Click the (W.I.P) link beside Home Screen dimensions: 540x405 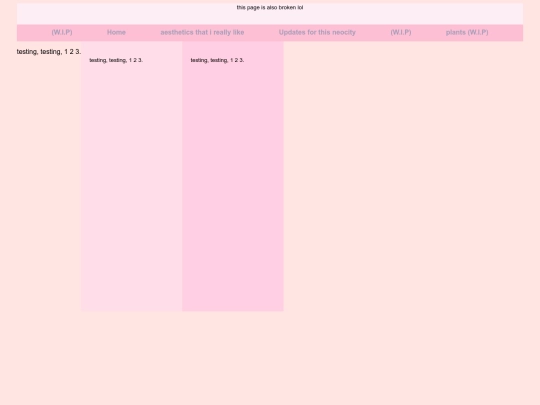coord(62,32)
